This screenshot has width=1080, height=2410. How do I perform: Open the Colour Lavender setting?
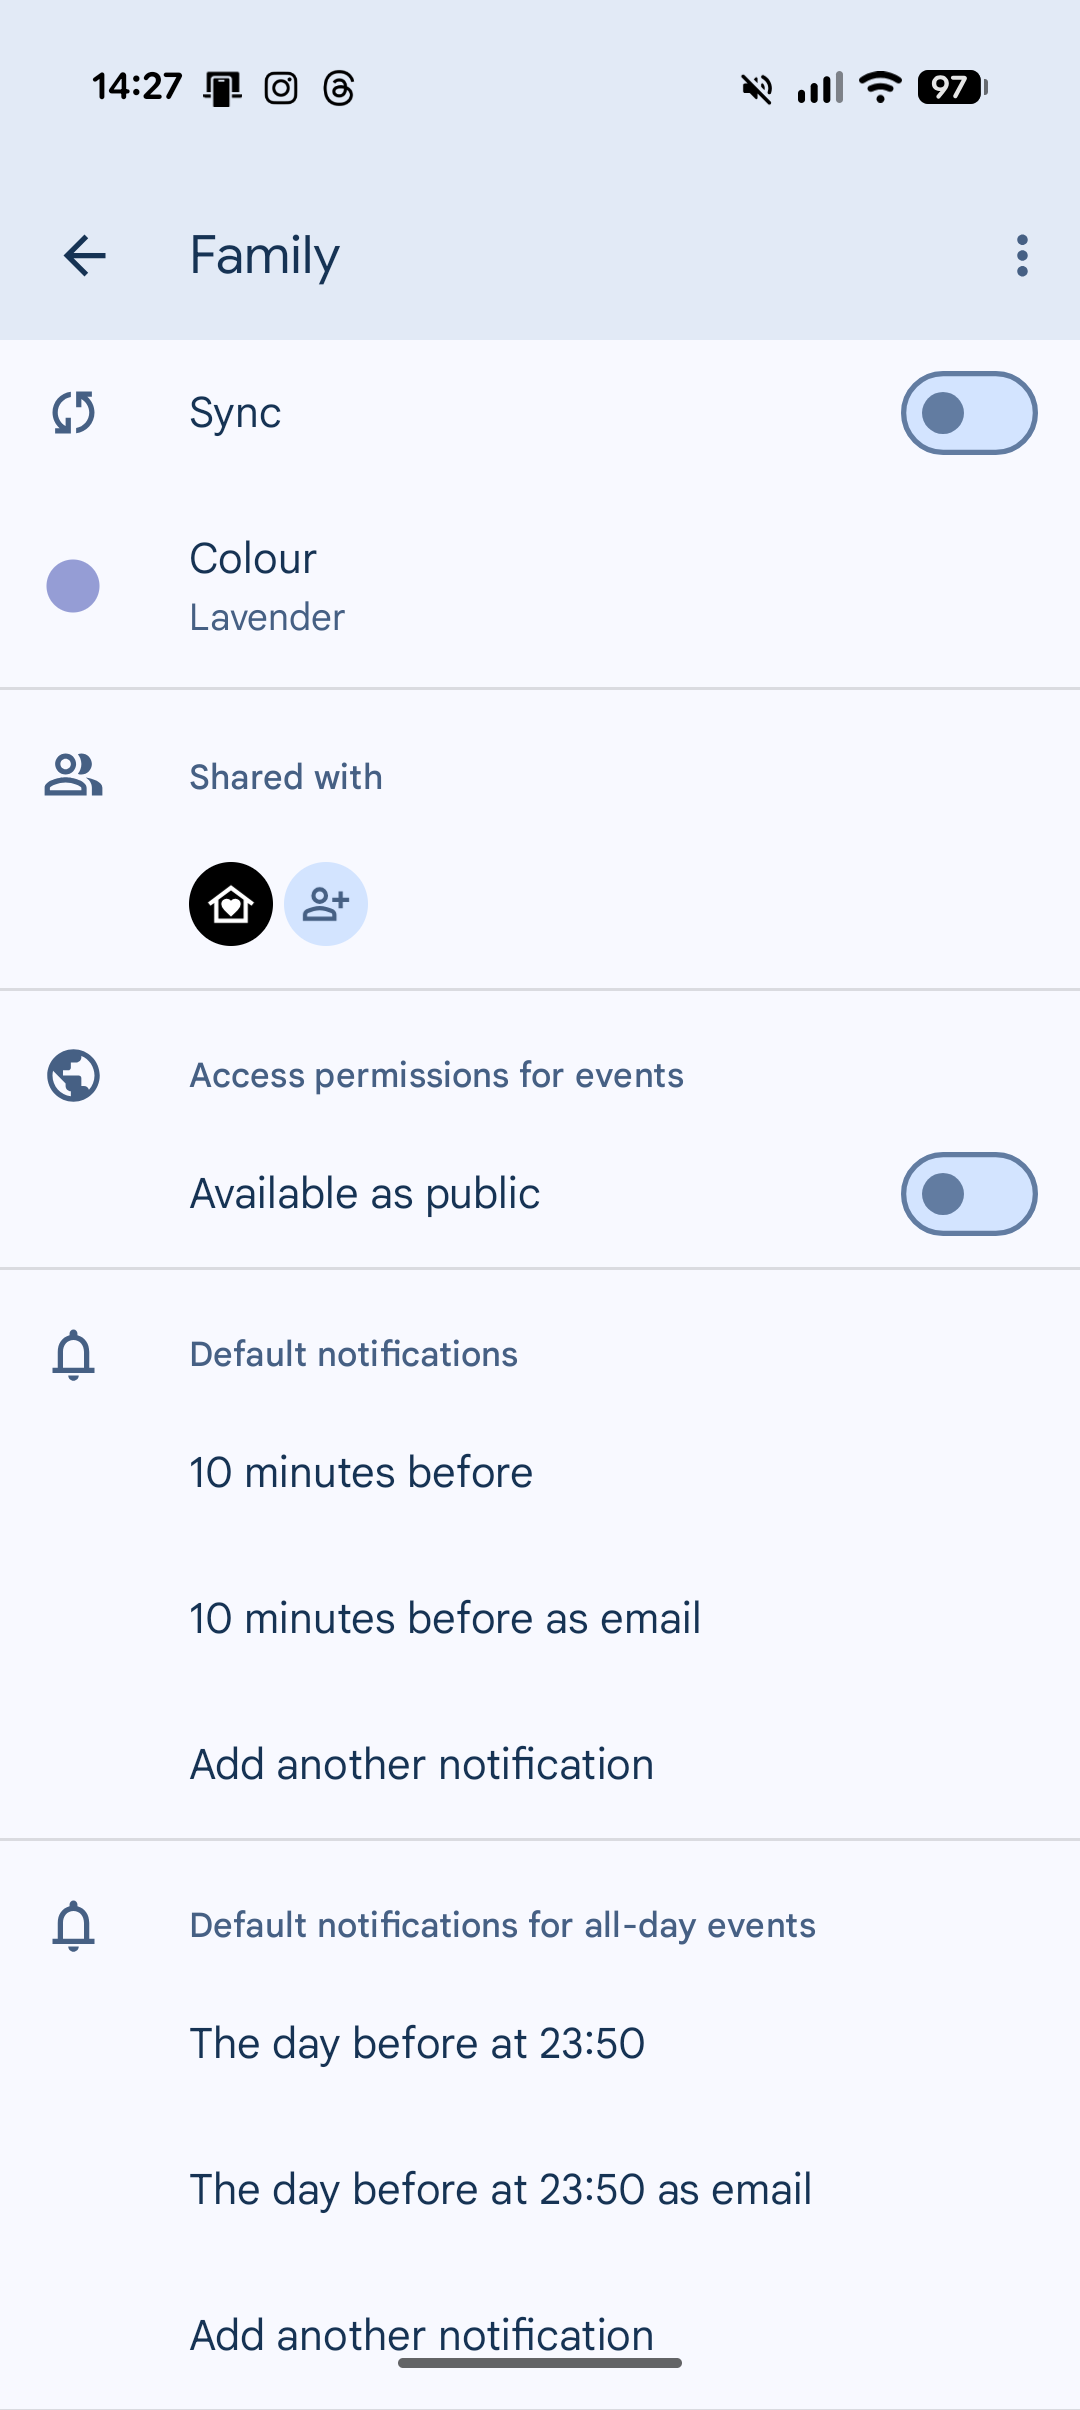pos(268,587)
